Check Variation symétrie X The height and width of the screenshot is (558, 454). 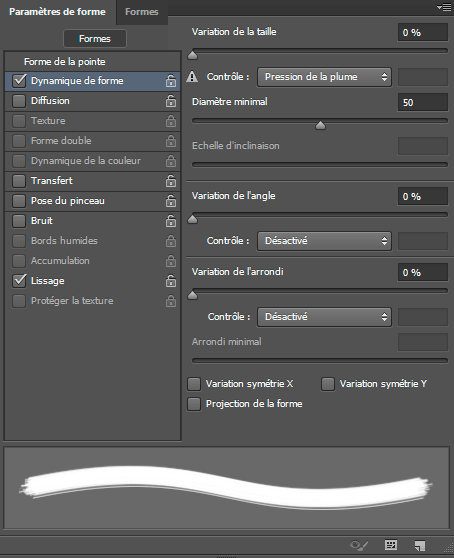tap(194, 384)
